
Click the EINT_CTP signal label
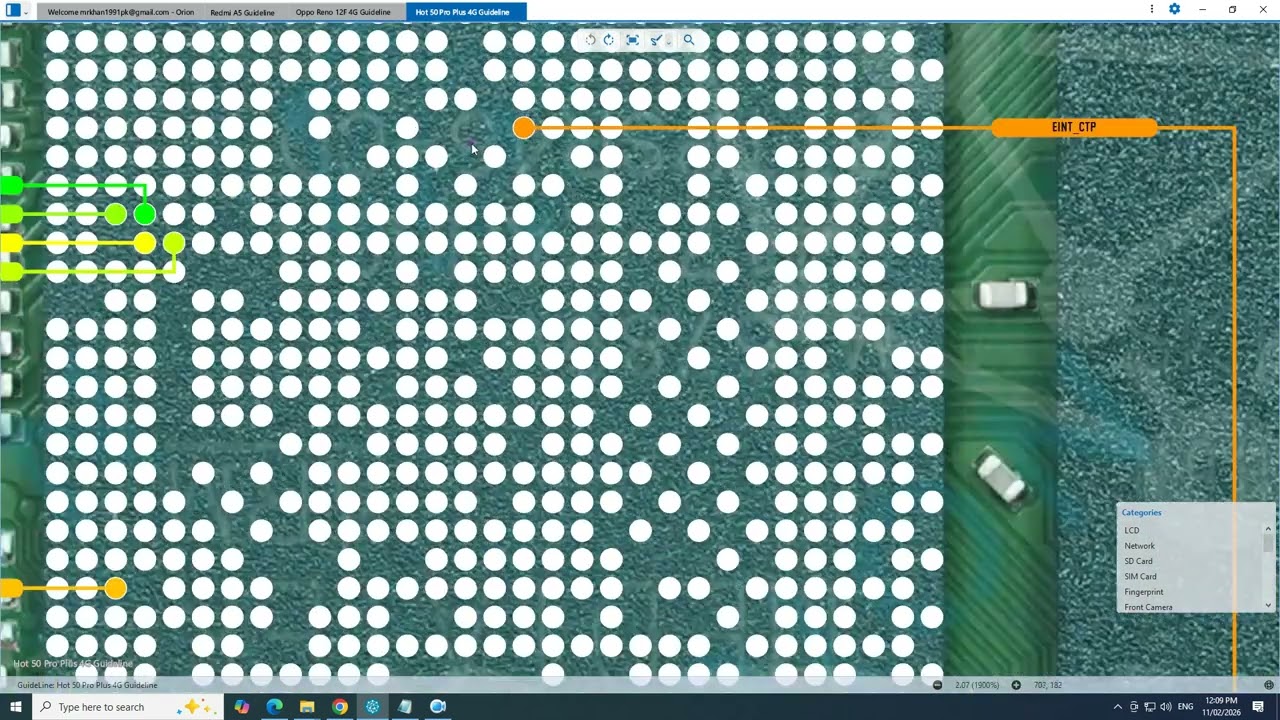coord(1074,127)
